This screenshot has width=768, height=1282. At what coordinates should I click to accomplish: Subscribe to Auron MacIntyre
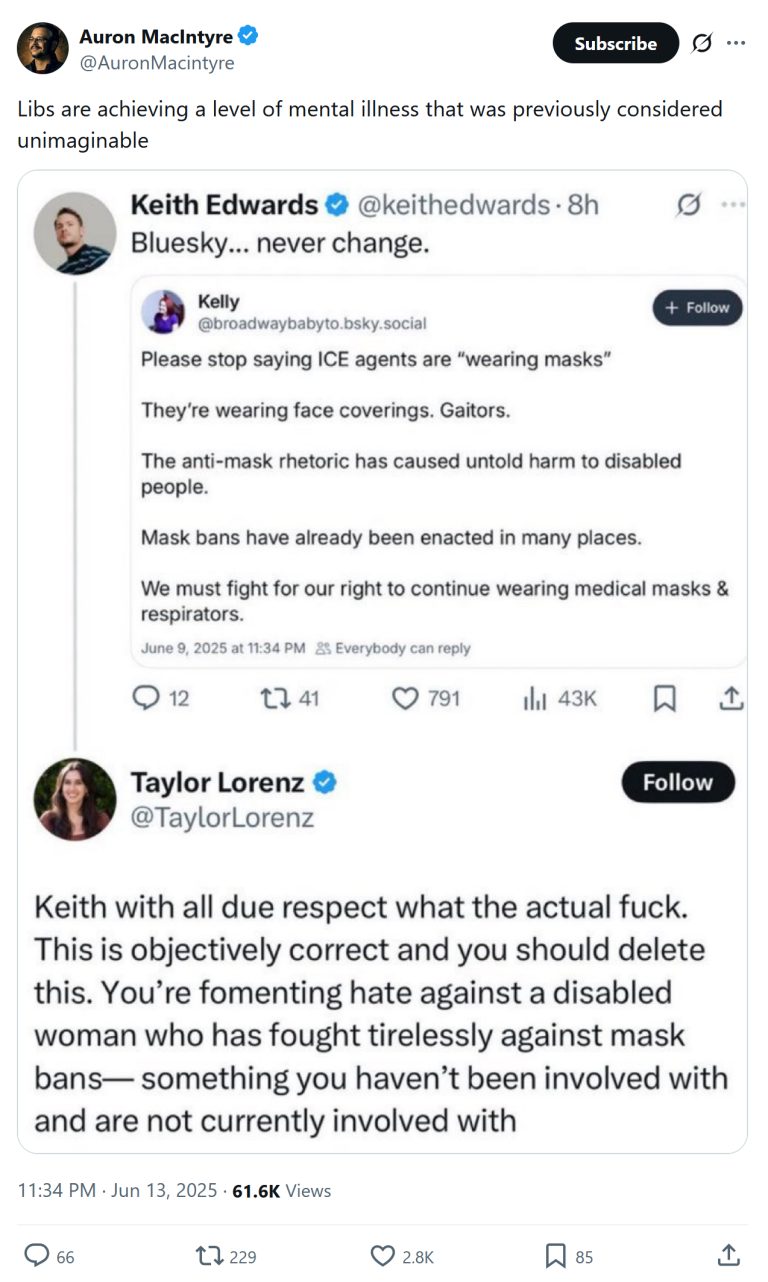pyautogui.click(x=615, y=44)
